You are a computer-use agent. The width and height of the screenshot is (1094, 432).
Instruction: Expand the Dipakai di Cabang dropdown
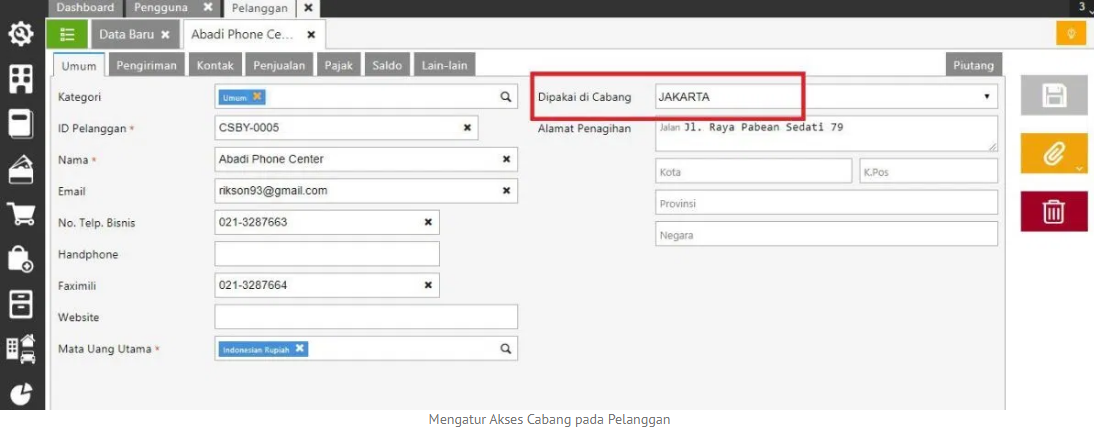click(986, 97)
